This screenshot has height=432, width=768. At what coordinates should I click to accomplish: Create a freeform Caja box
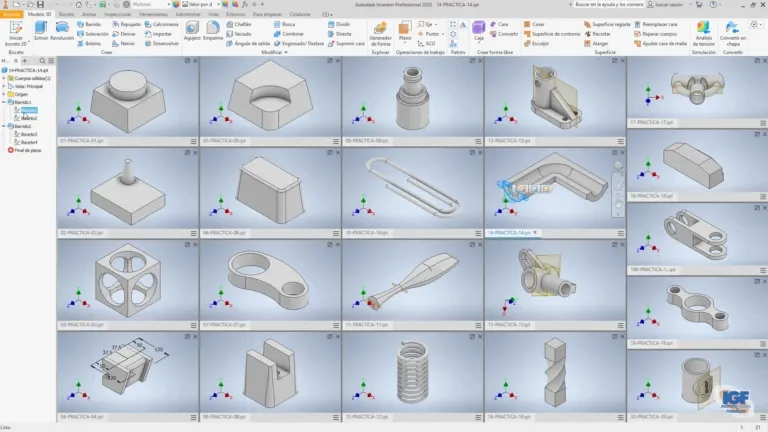tap(479, 30)
